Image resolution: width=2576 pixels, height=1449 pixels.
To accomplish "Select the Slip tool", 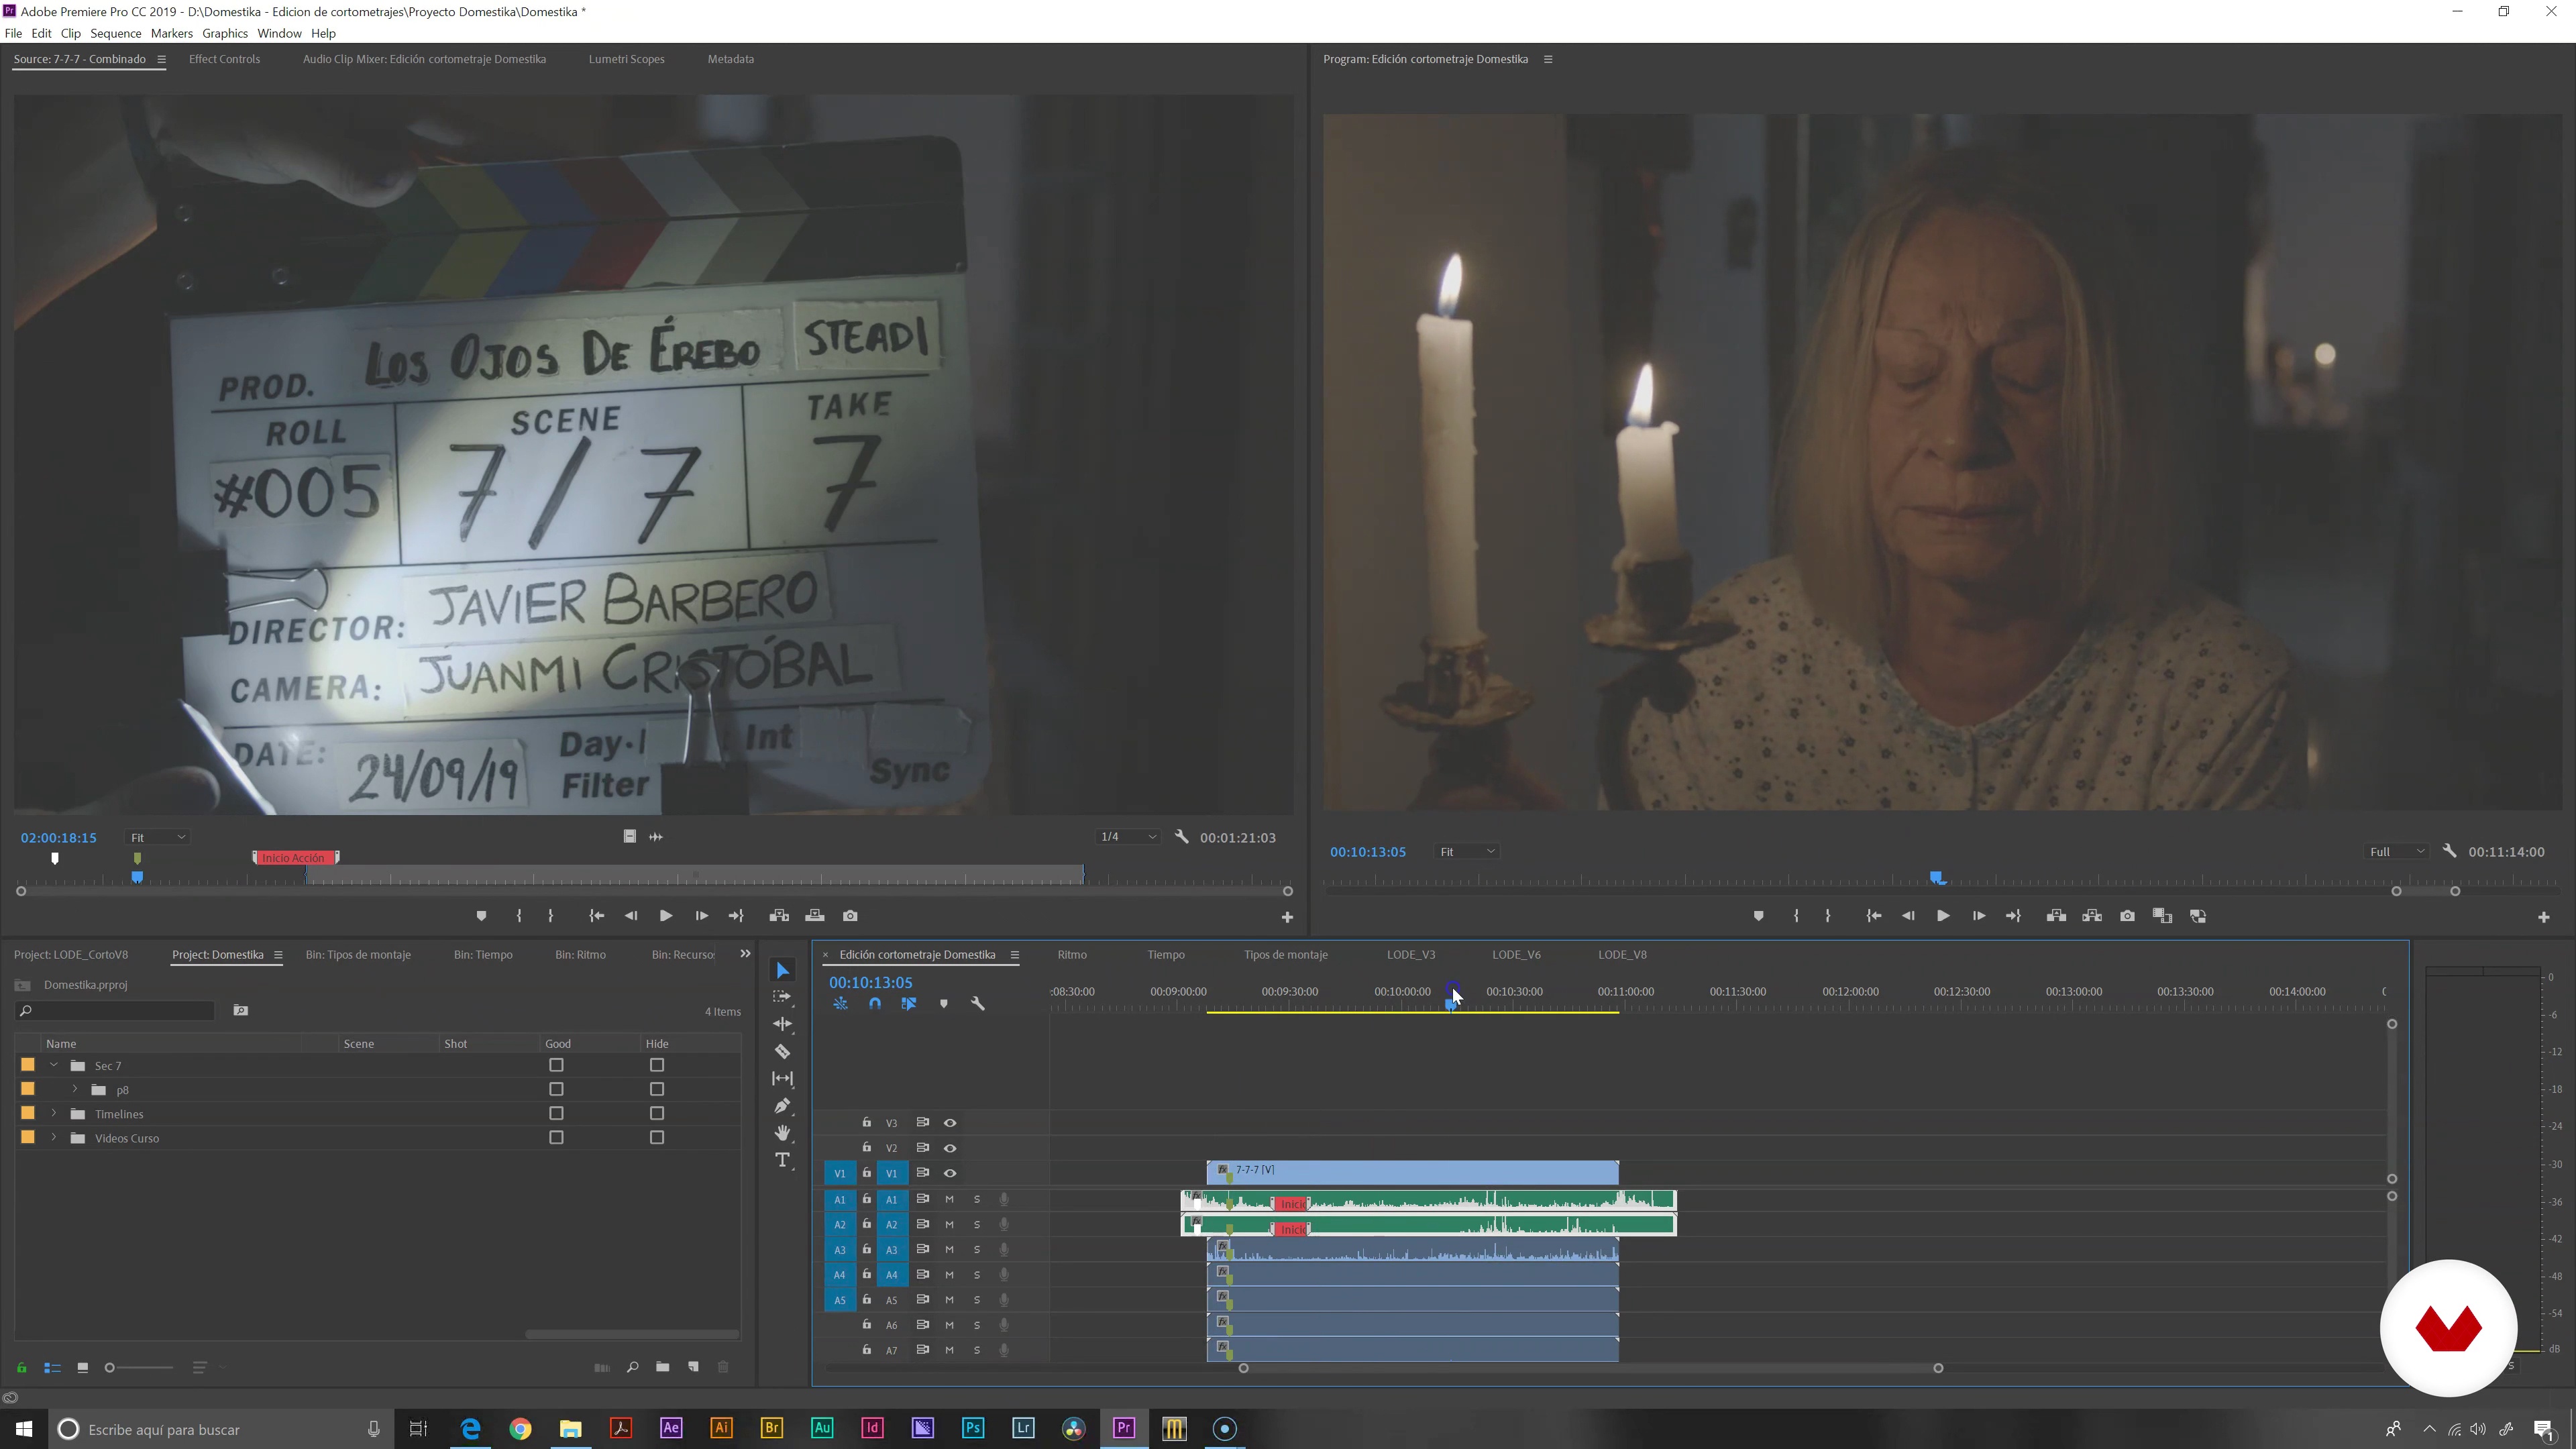I will pyautogui.click(x=782, y=1078).
